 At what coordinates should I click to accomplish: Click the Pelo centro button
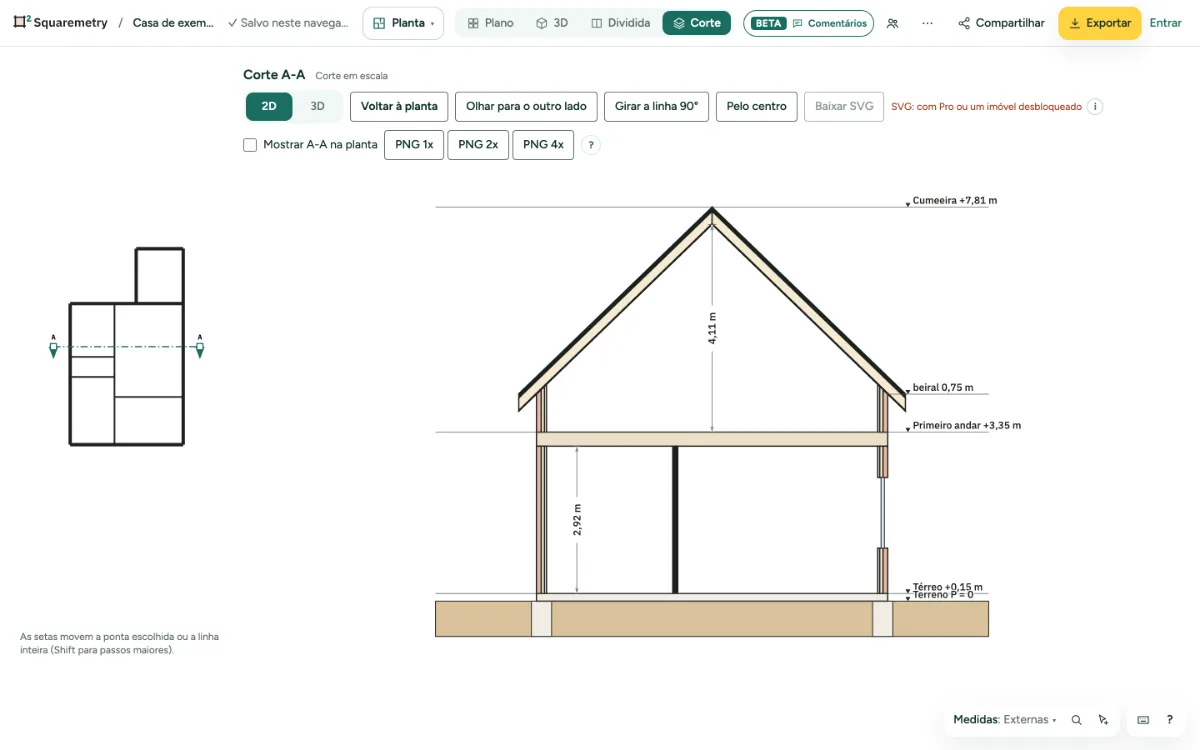[x=756, y=107]
